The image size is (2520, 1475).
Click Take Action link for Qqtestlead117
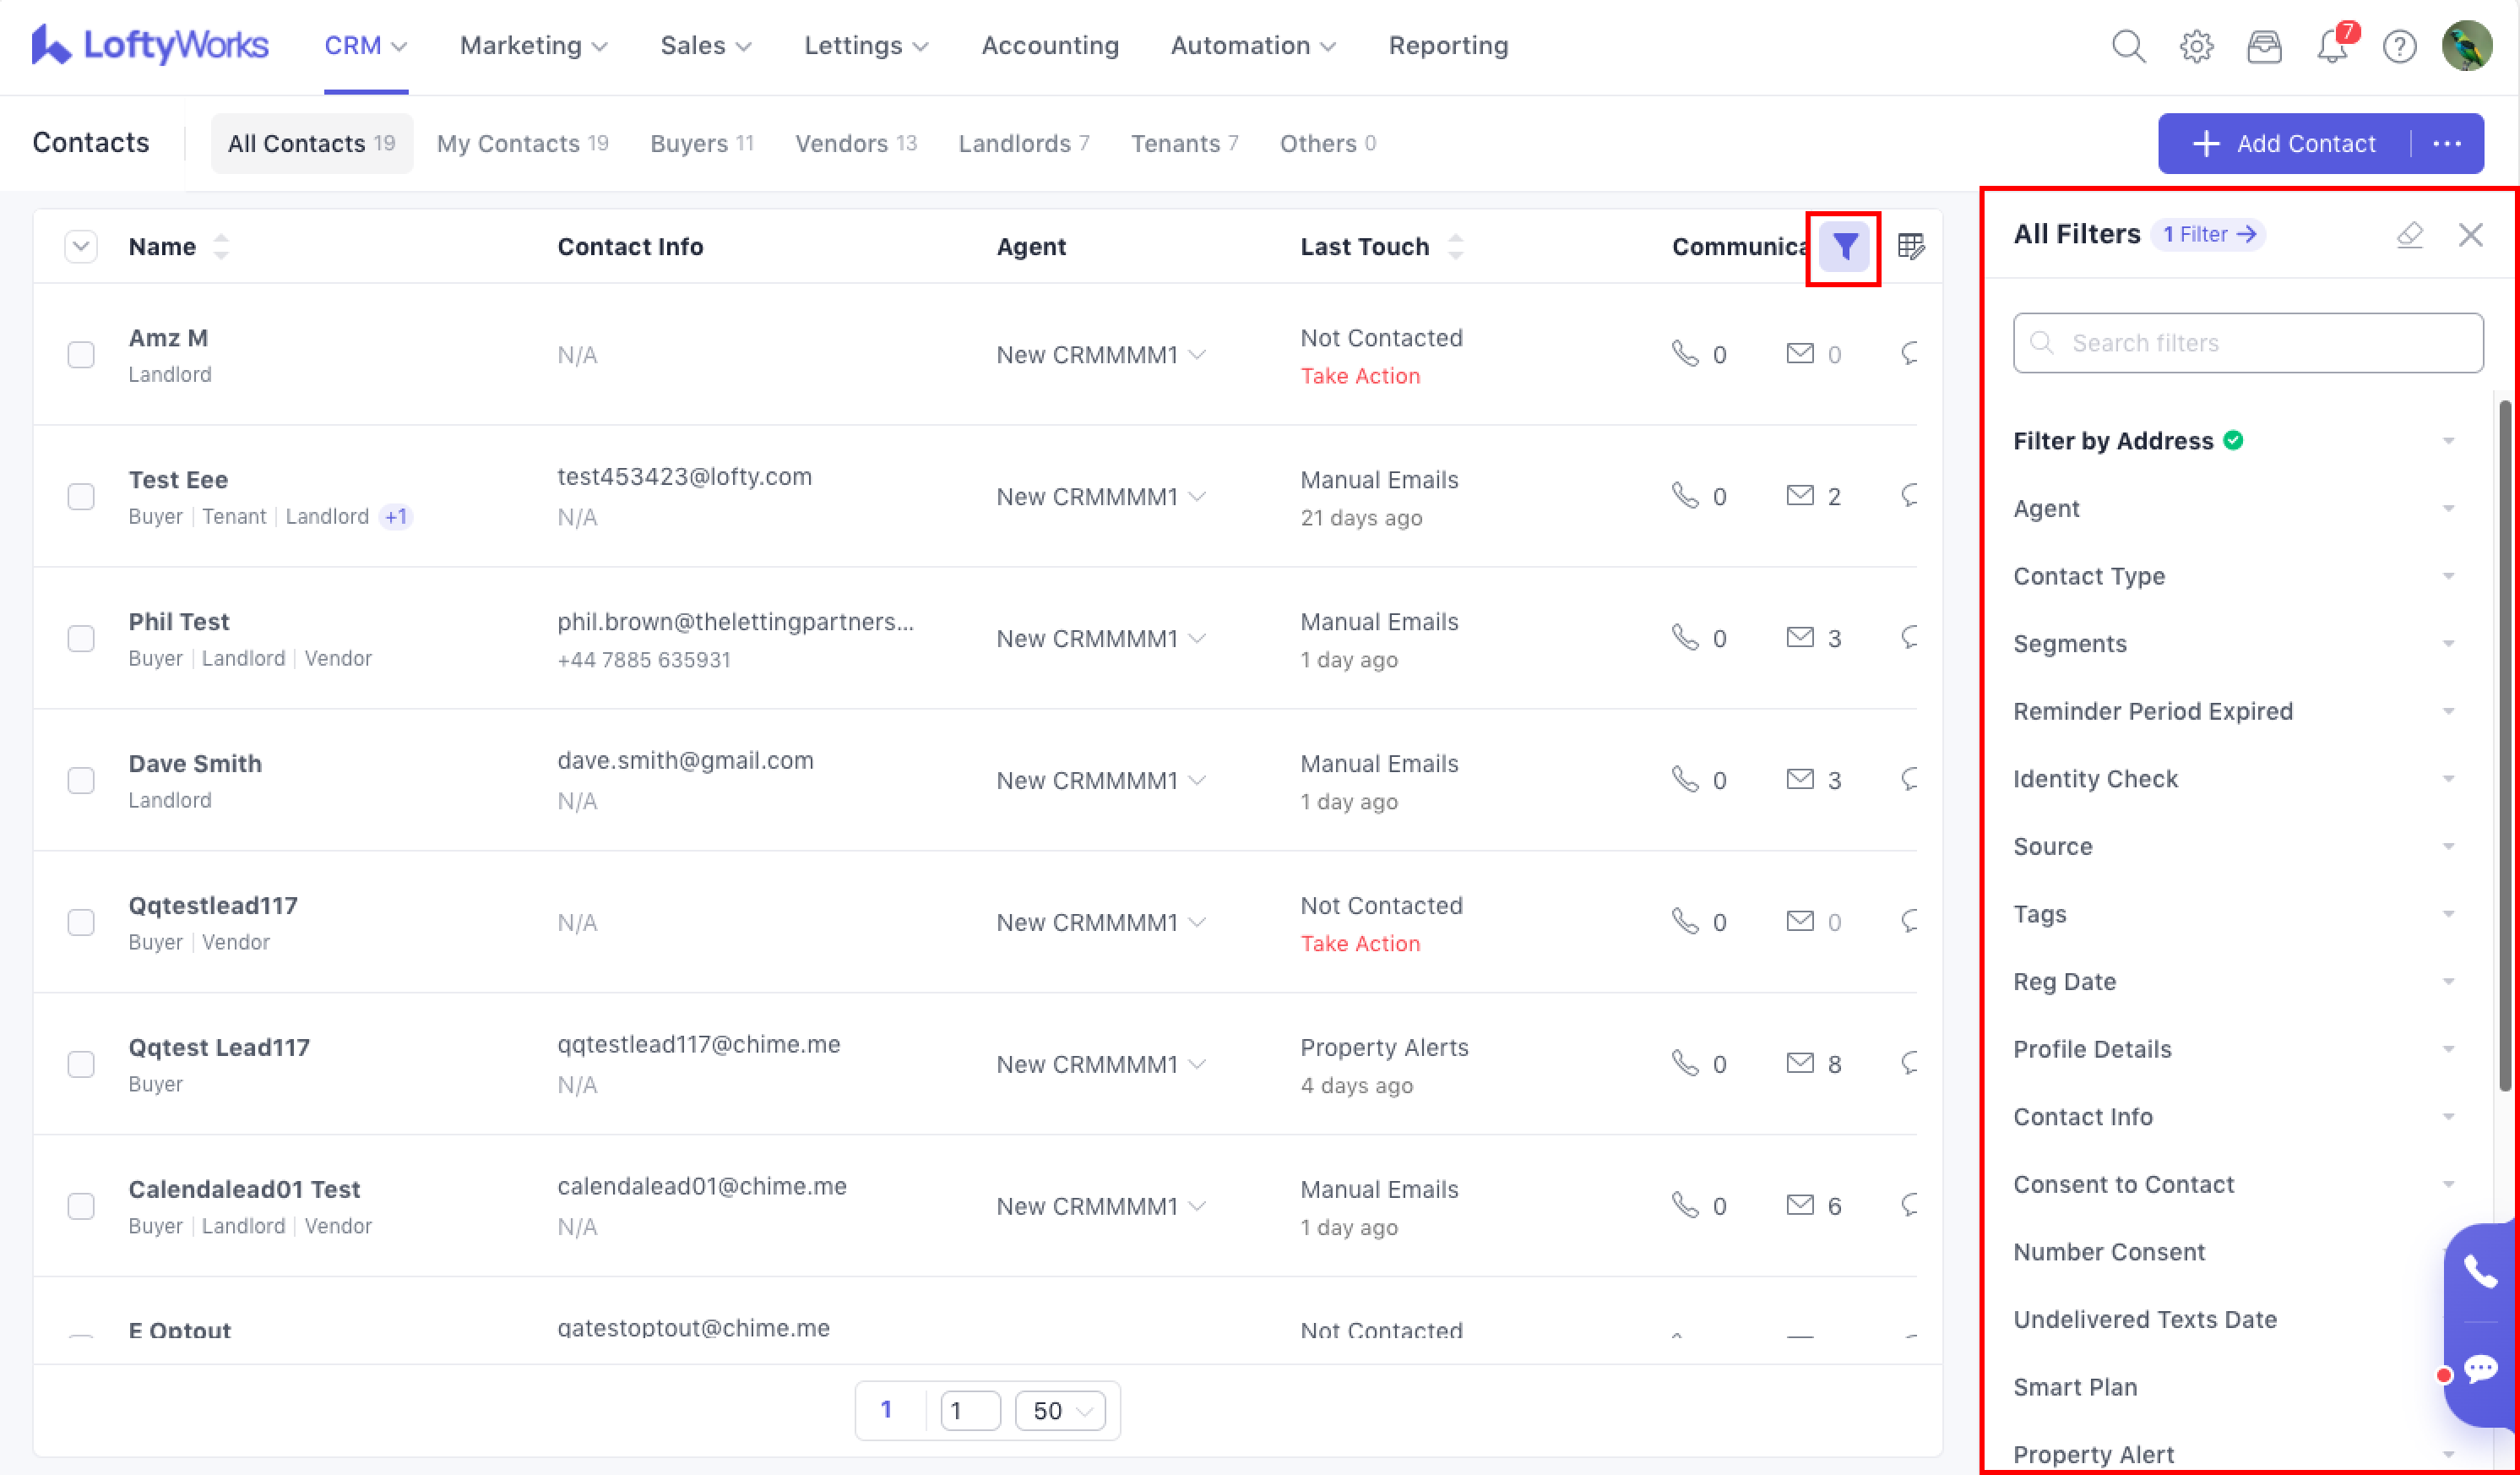tap(1360, 943)
